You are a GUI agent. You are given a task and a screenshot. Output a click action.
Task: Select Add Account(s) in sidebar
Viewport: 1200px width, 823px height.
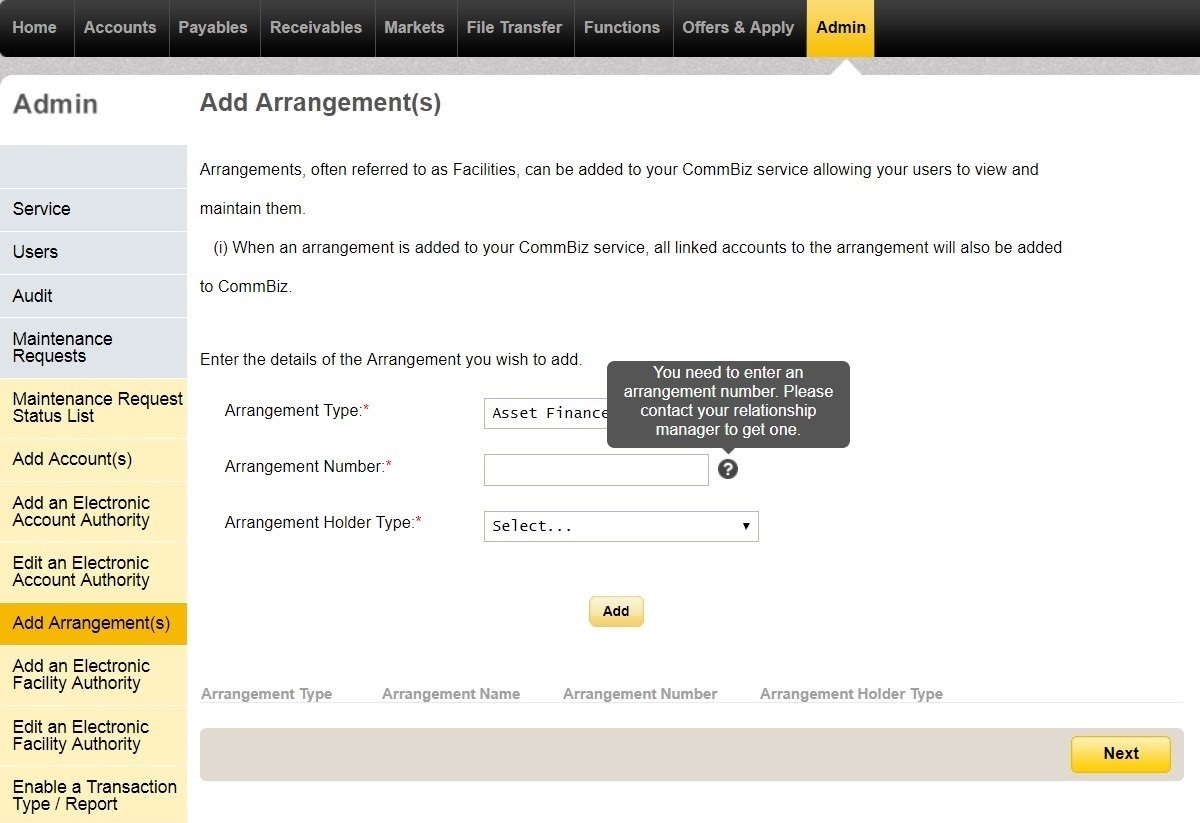coord(93,459)
